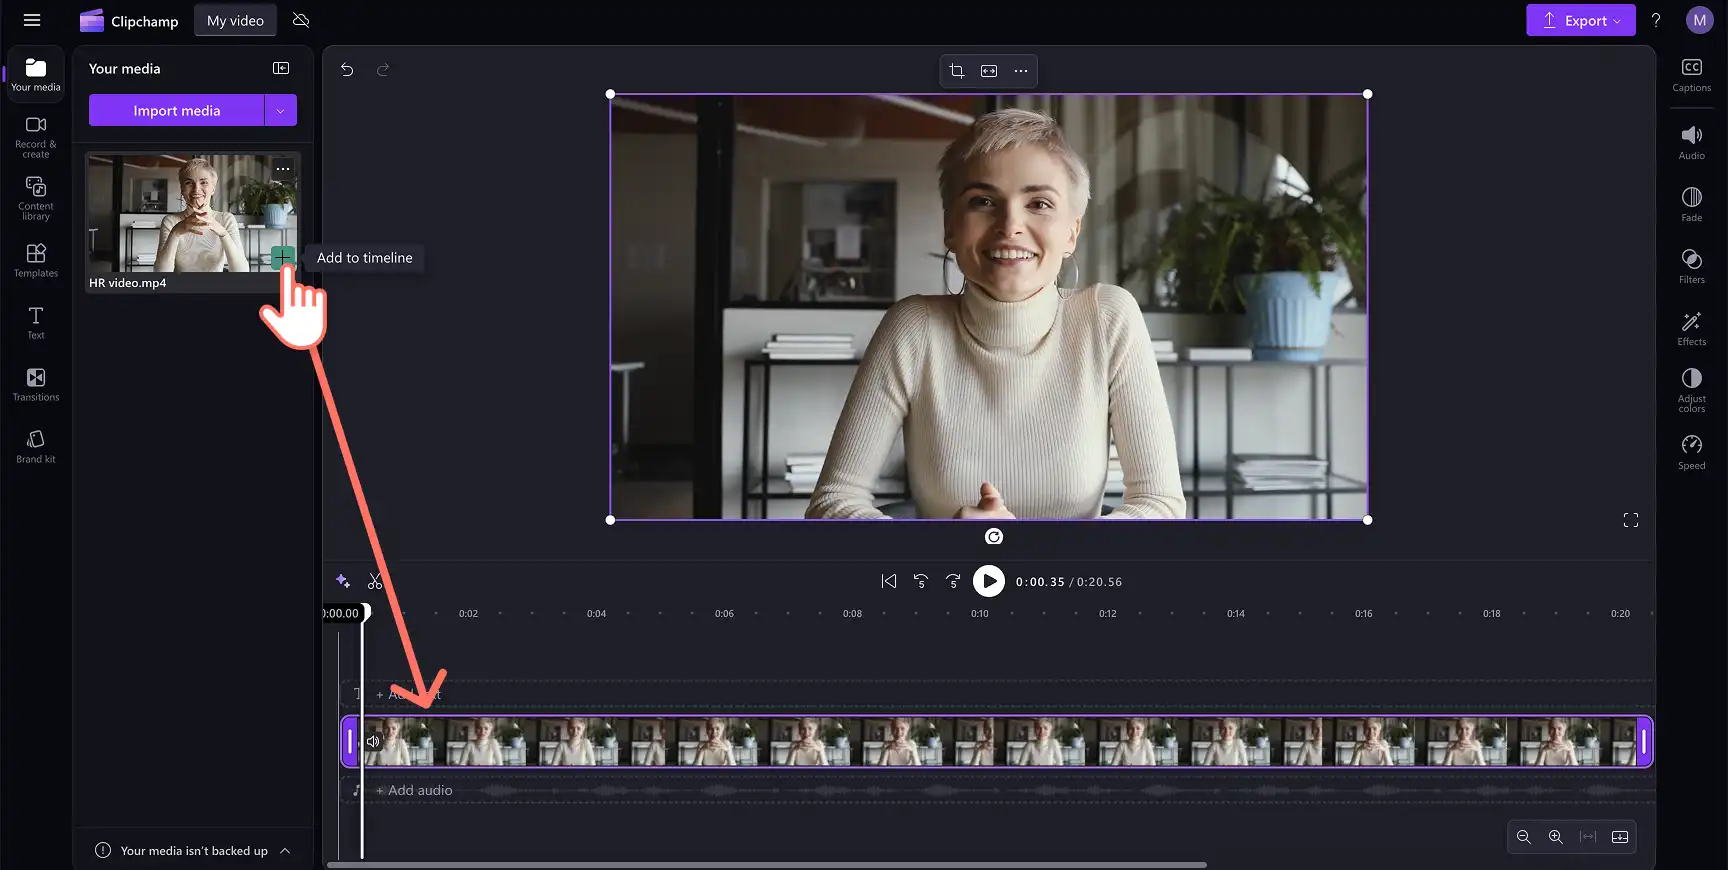Open the Speed panel
The width and height of the screenshot is (1728, 870).
(x=1692, y=452)
